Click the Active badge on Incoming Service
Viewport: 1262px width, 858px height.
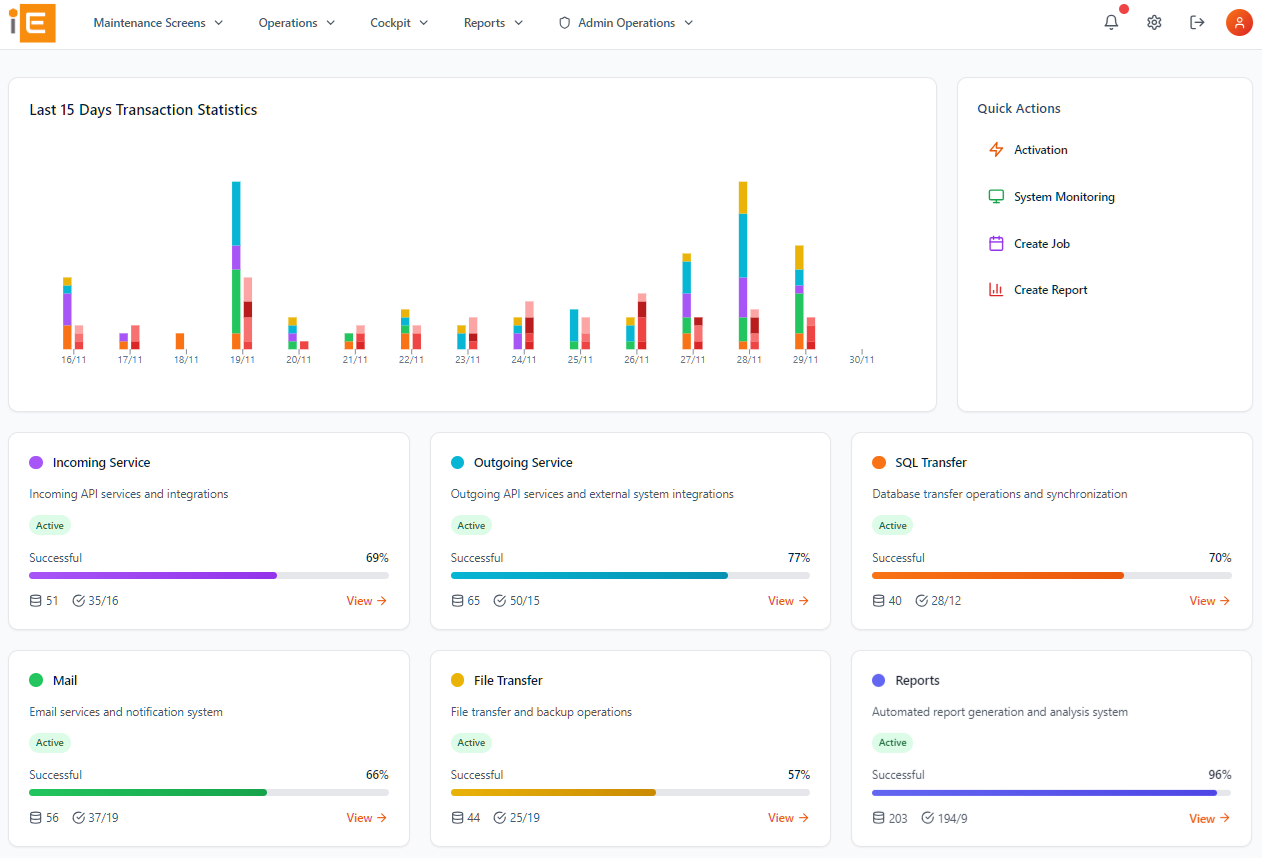[49, 525]
